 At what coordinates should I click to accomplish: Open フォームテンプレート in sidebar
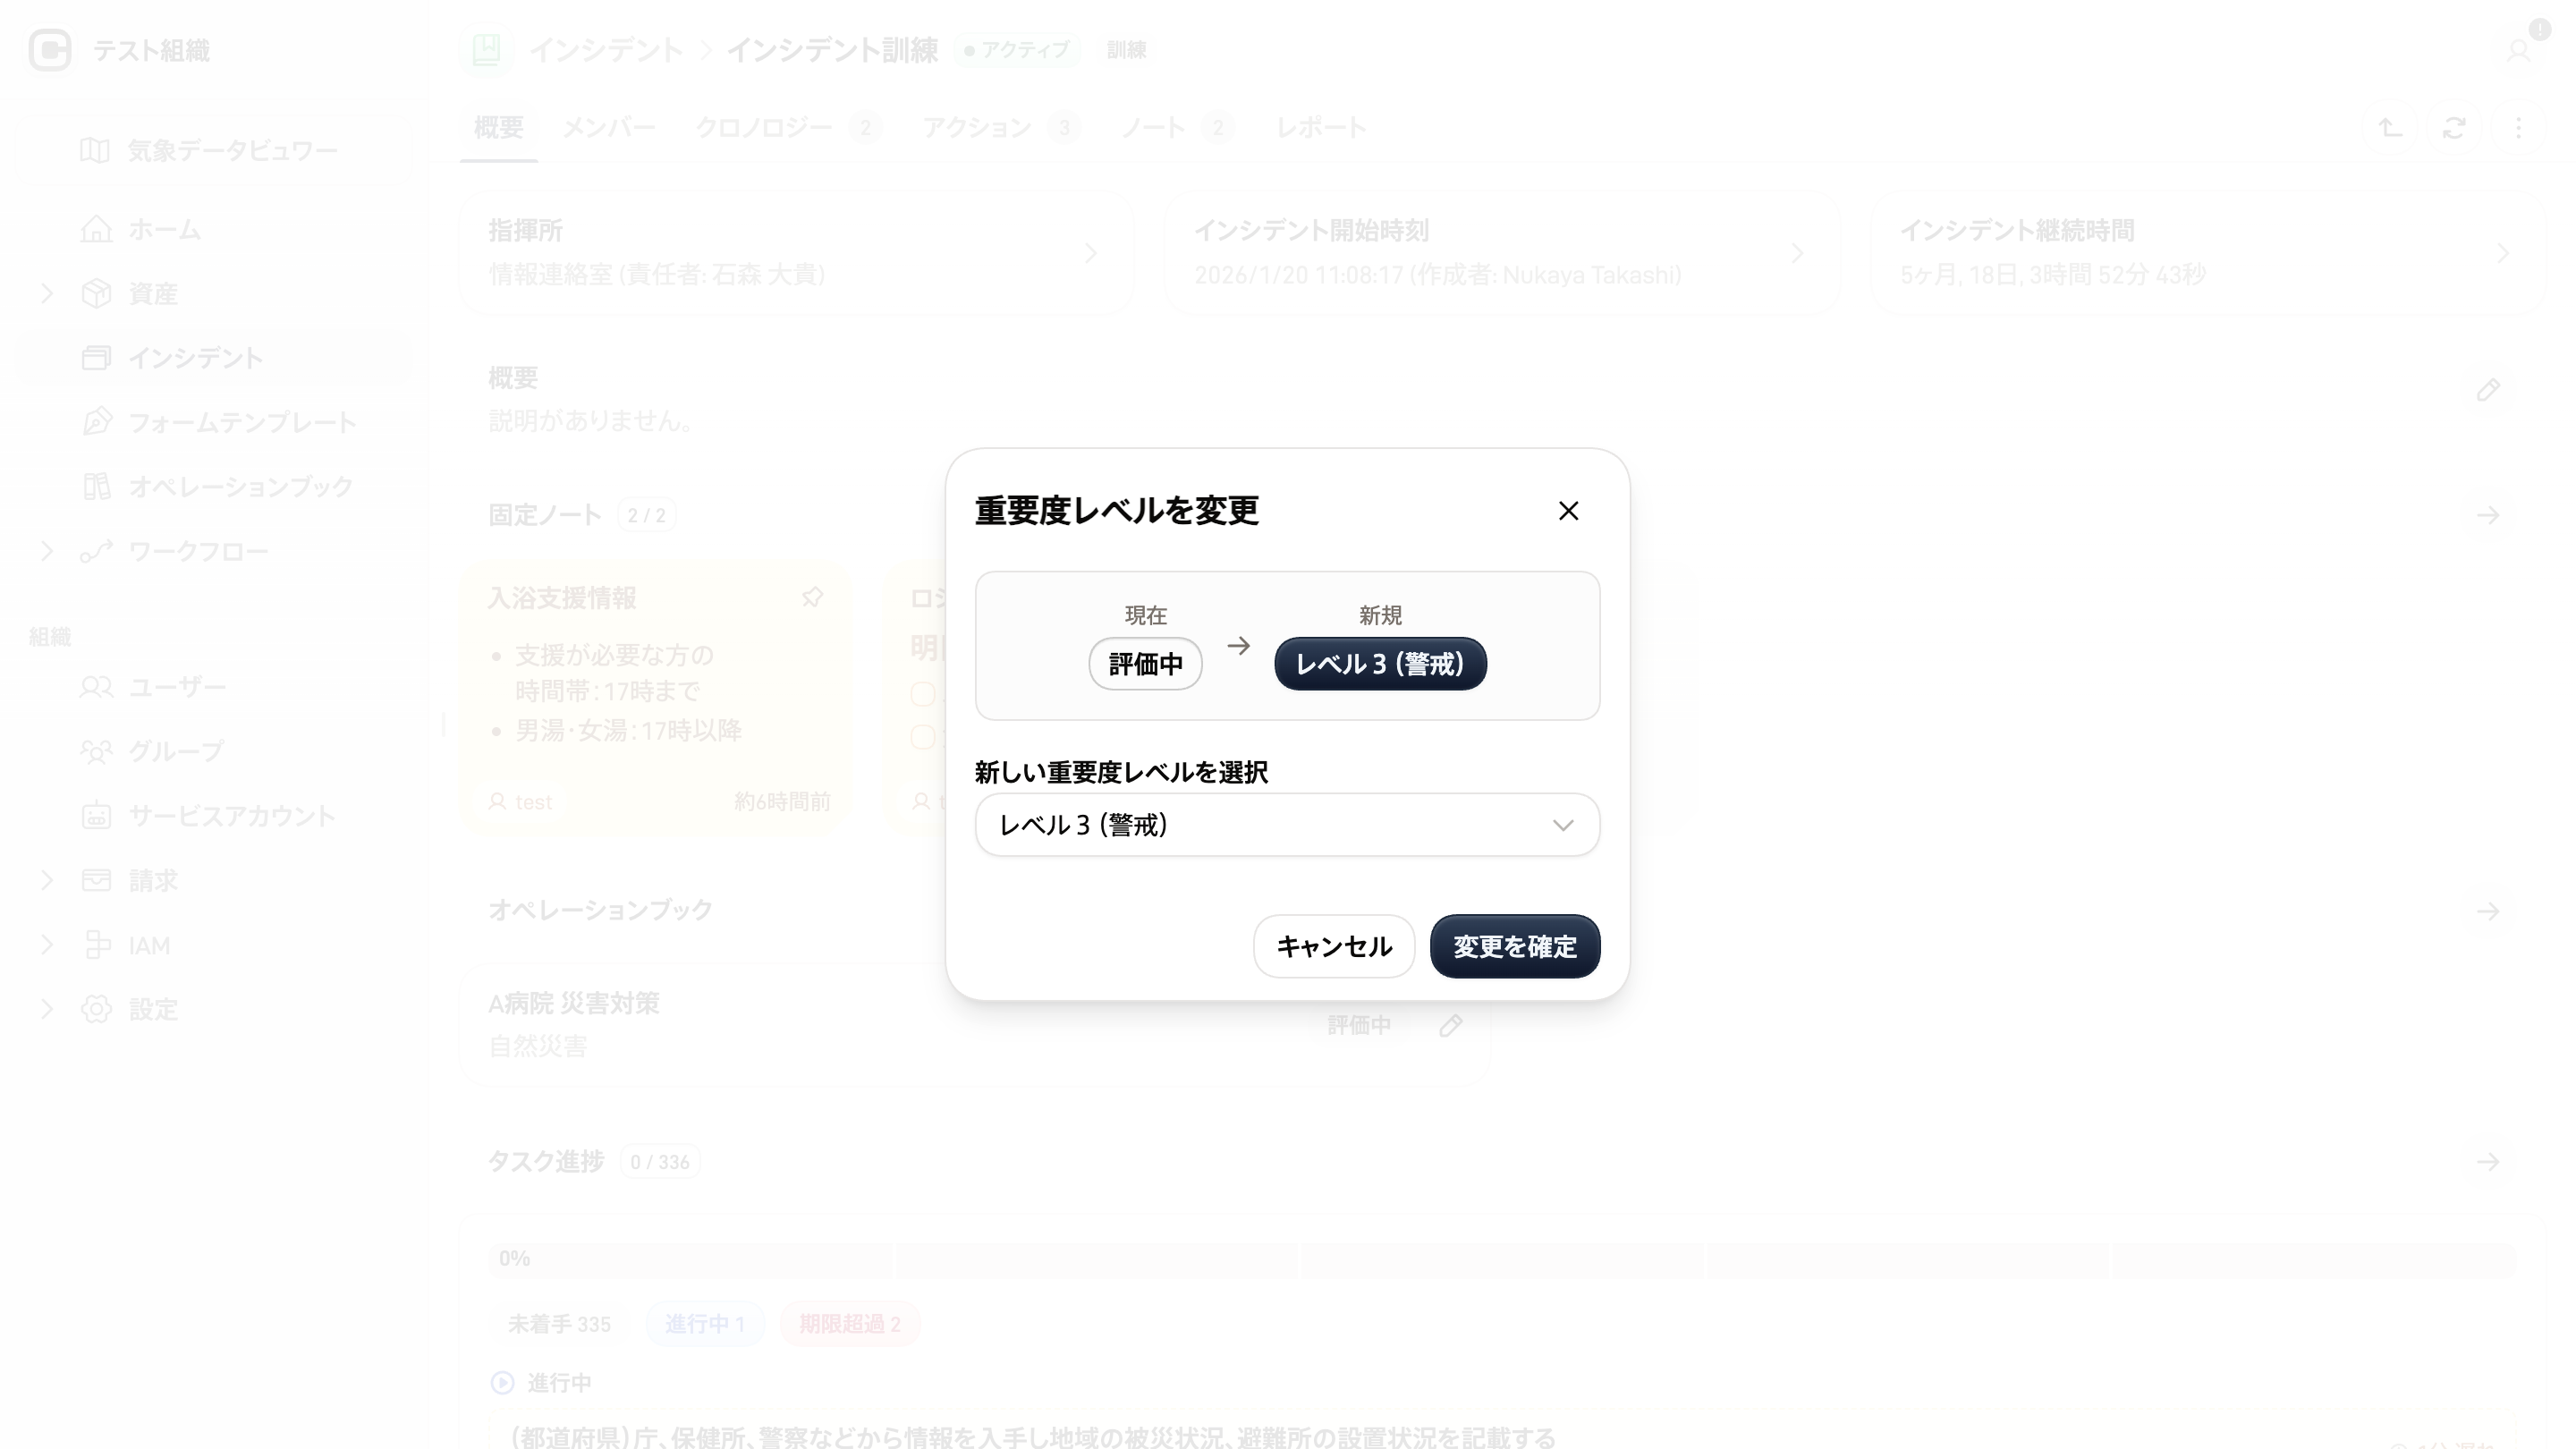coord(213,422)
